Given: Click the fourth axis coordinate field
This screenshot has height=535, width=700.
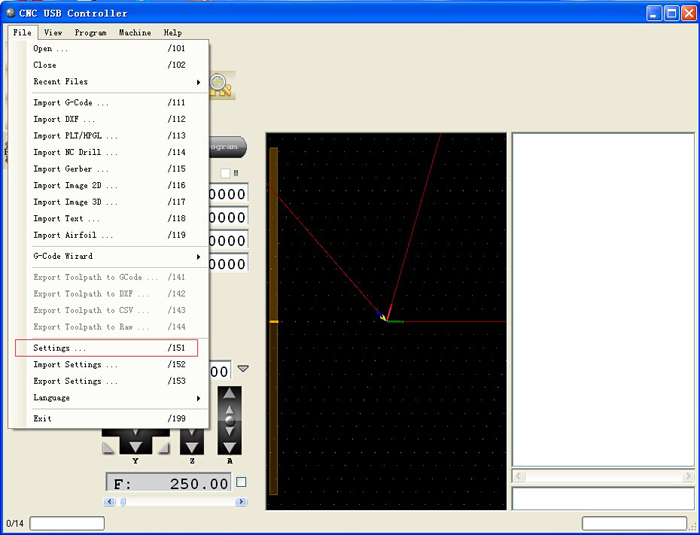Looking at the screenshot, I should pos(228,263).
